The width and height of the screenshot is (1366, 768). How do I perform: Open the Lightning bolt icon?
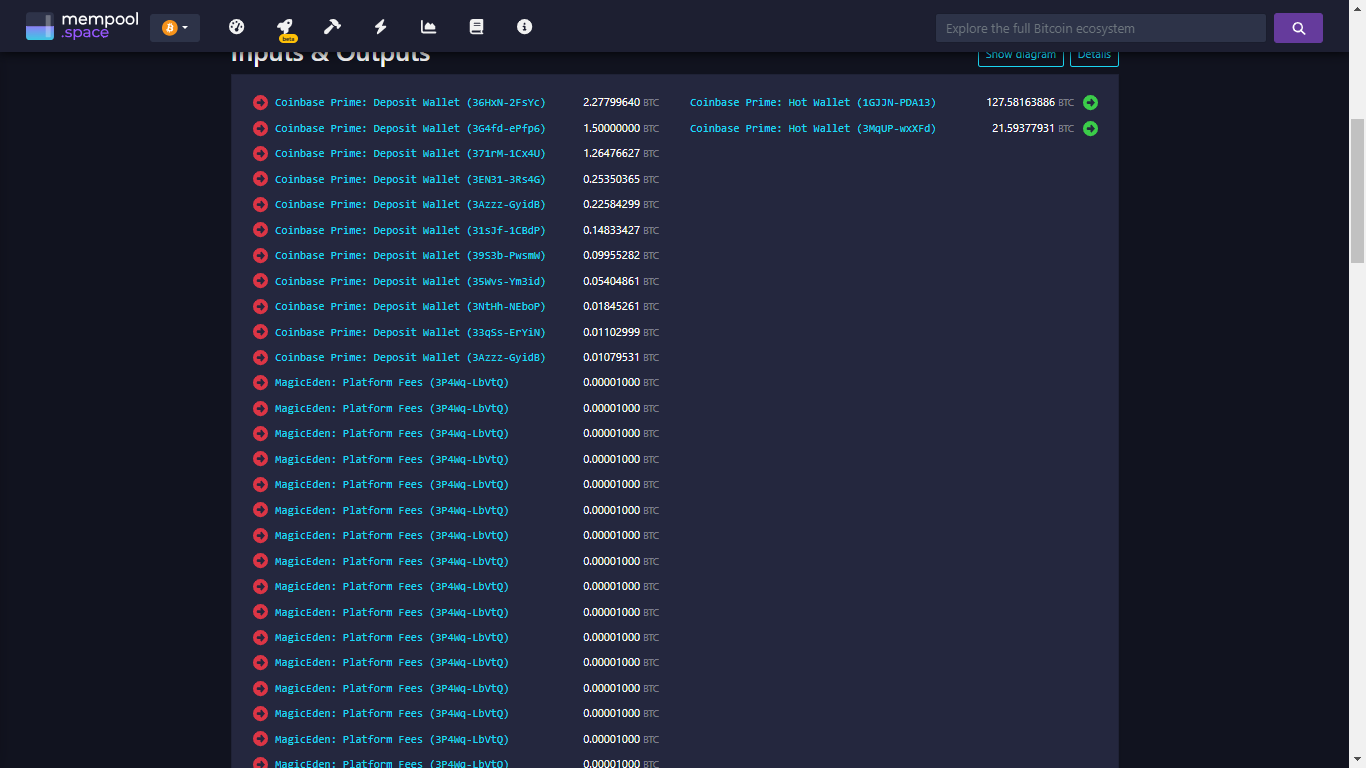point(380,27)
